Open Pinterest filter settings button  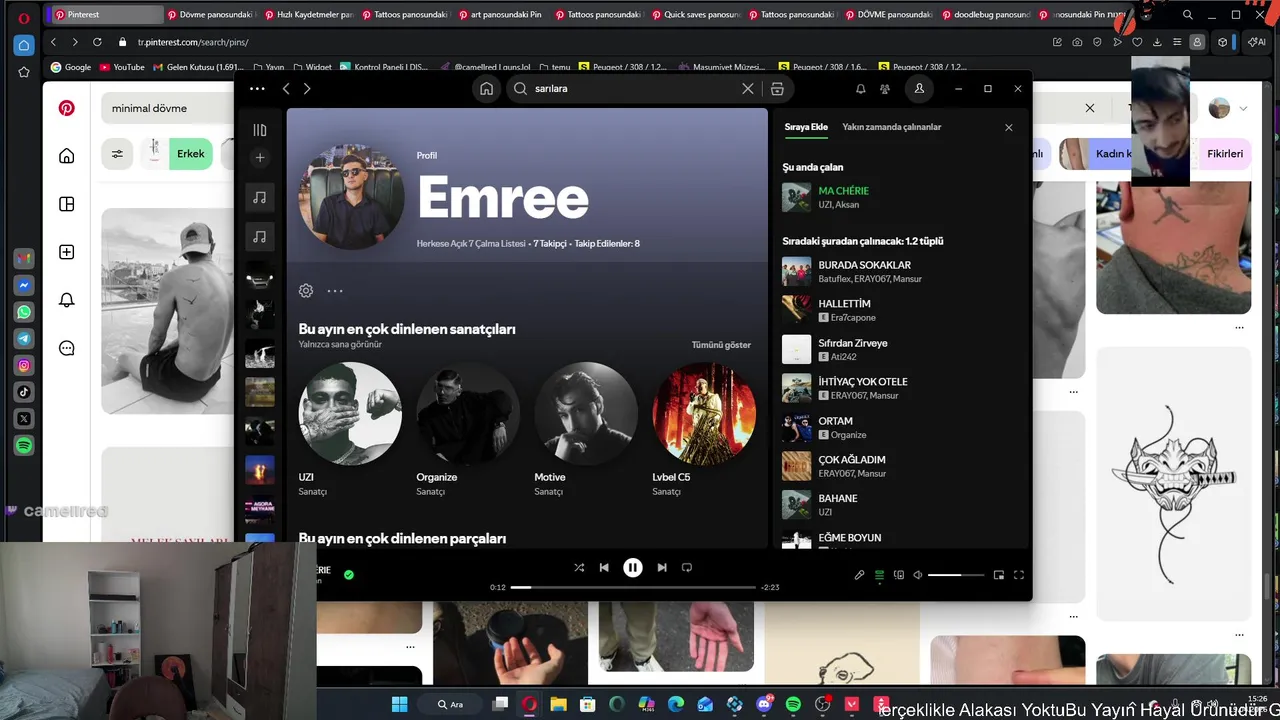click(117, 154)
